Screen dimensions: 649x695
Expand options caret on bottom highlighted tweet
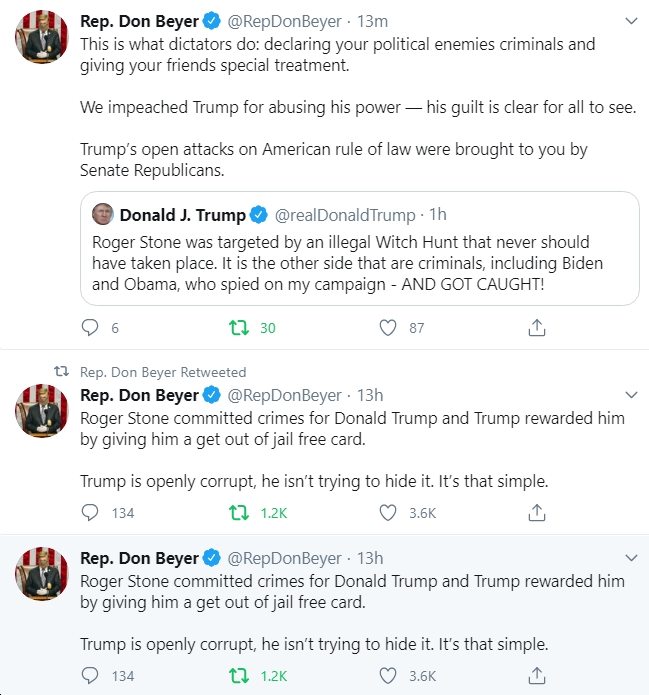pos(631,558)
